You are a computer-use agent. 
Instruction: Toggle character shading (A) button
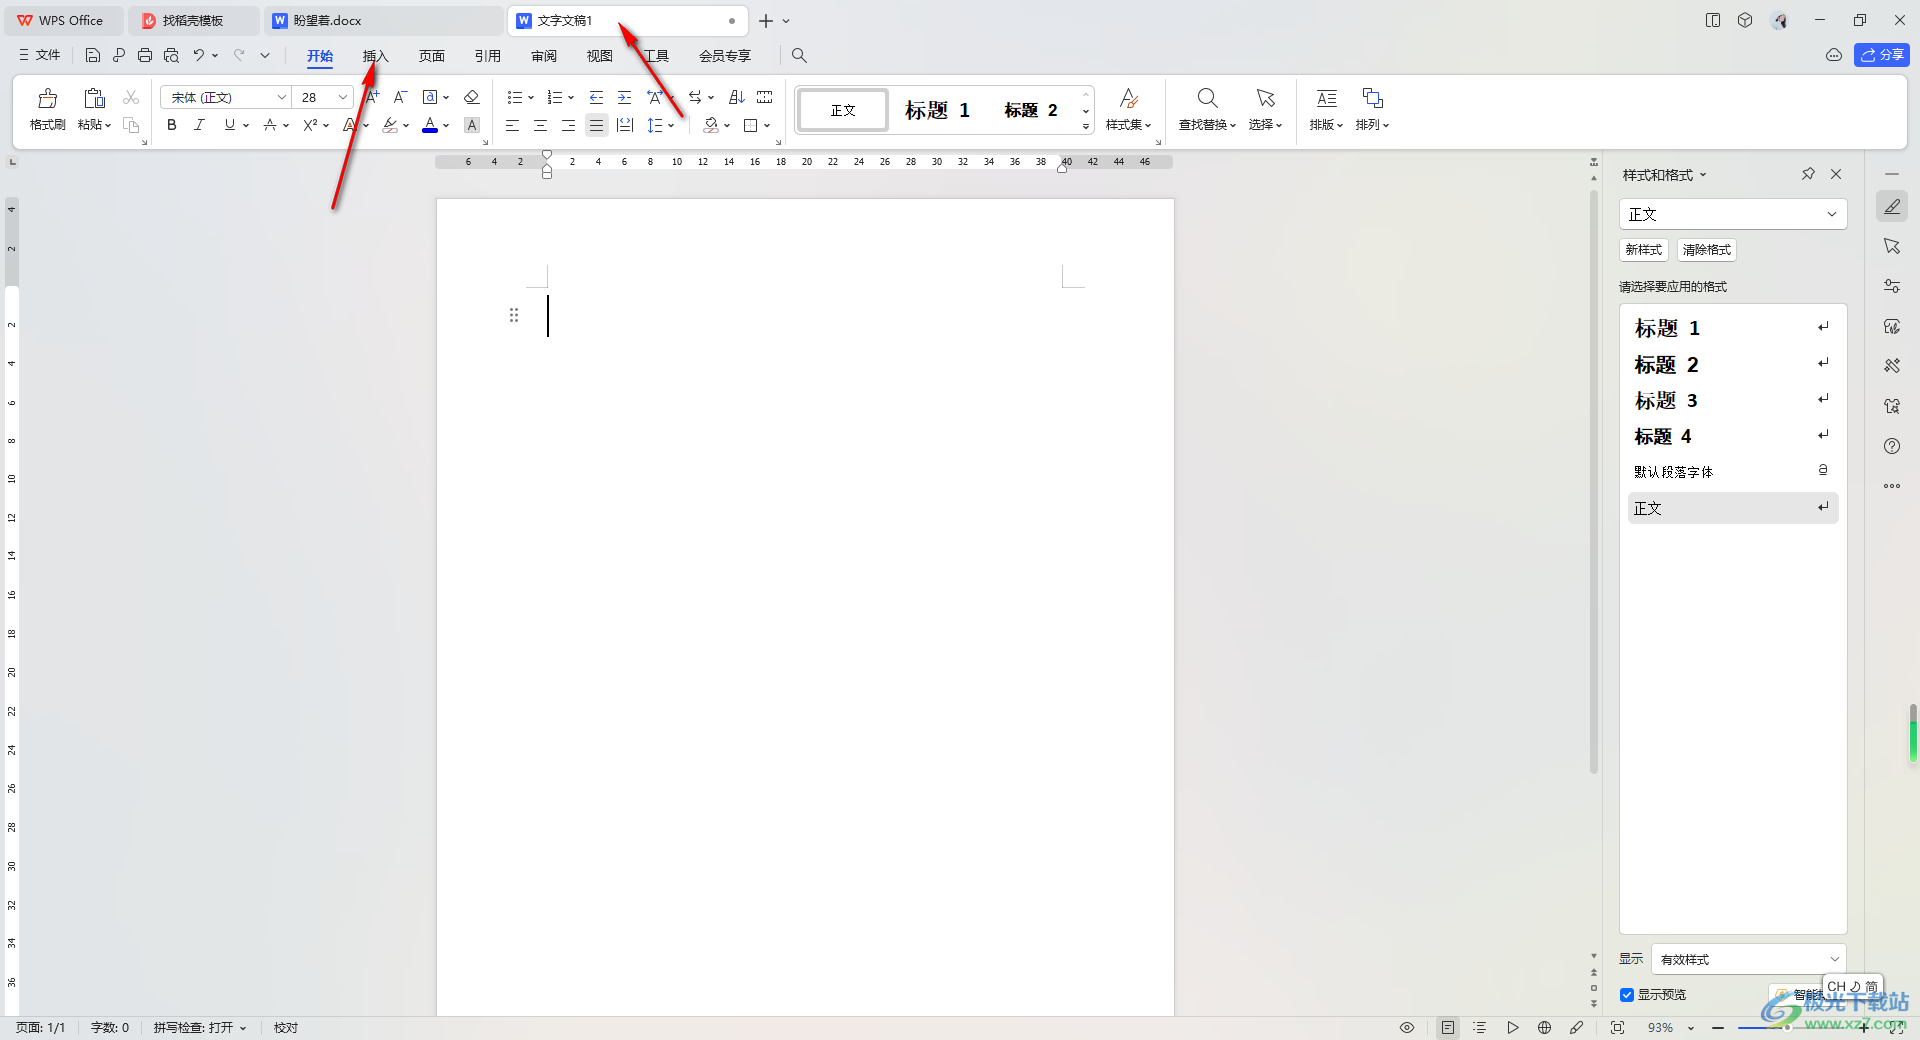pyautogui.click(x=472, y=125)
